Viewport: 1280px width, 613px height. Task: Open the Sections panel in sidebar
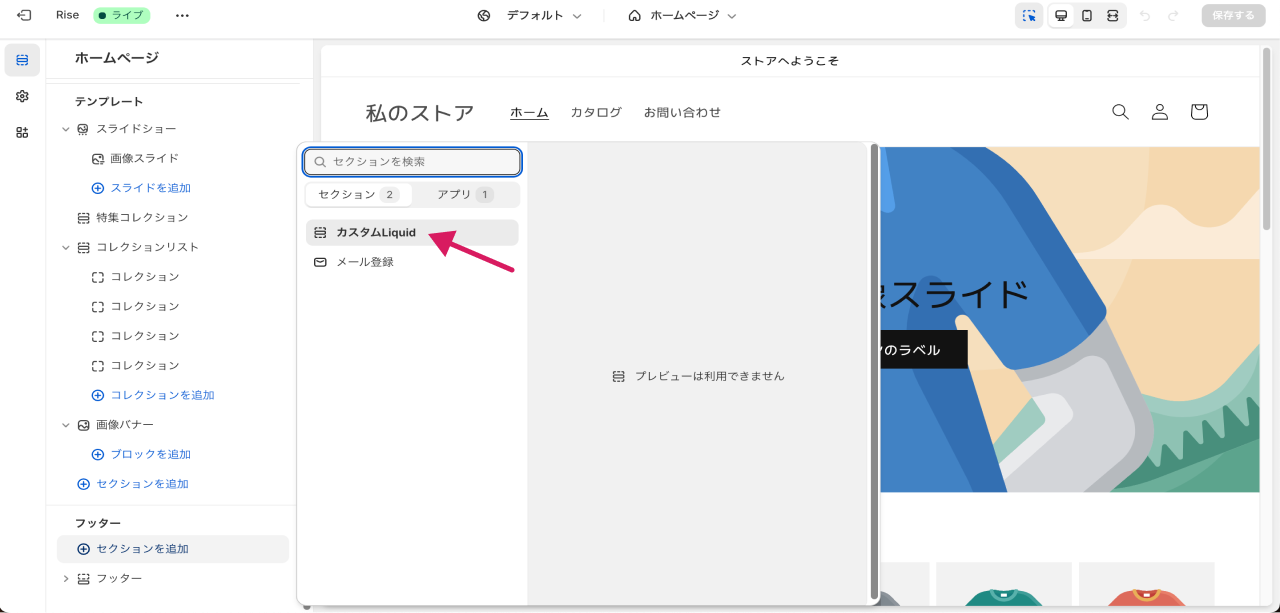pos(22,60)
